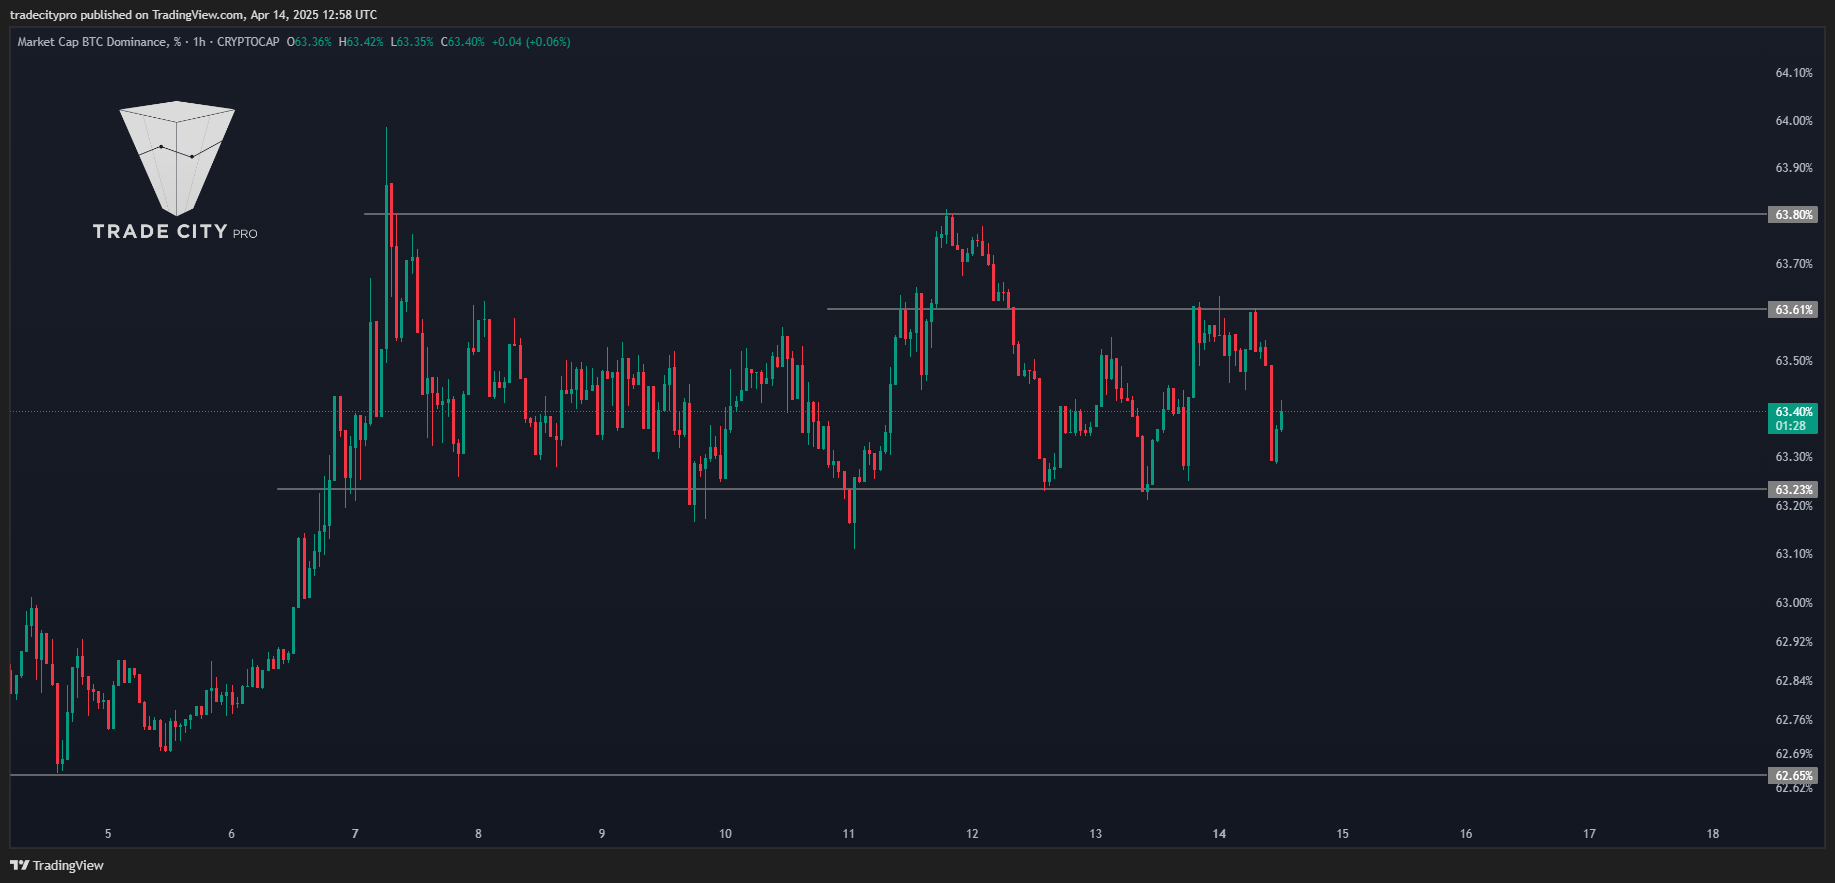Click the 63.70% price axis label
The width and height of the screenshot is (1835, 883).
pyautogui.click(x=1794, y=264)
